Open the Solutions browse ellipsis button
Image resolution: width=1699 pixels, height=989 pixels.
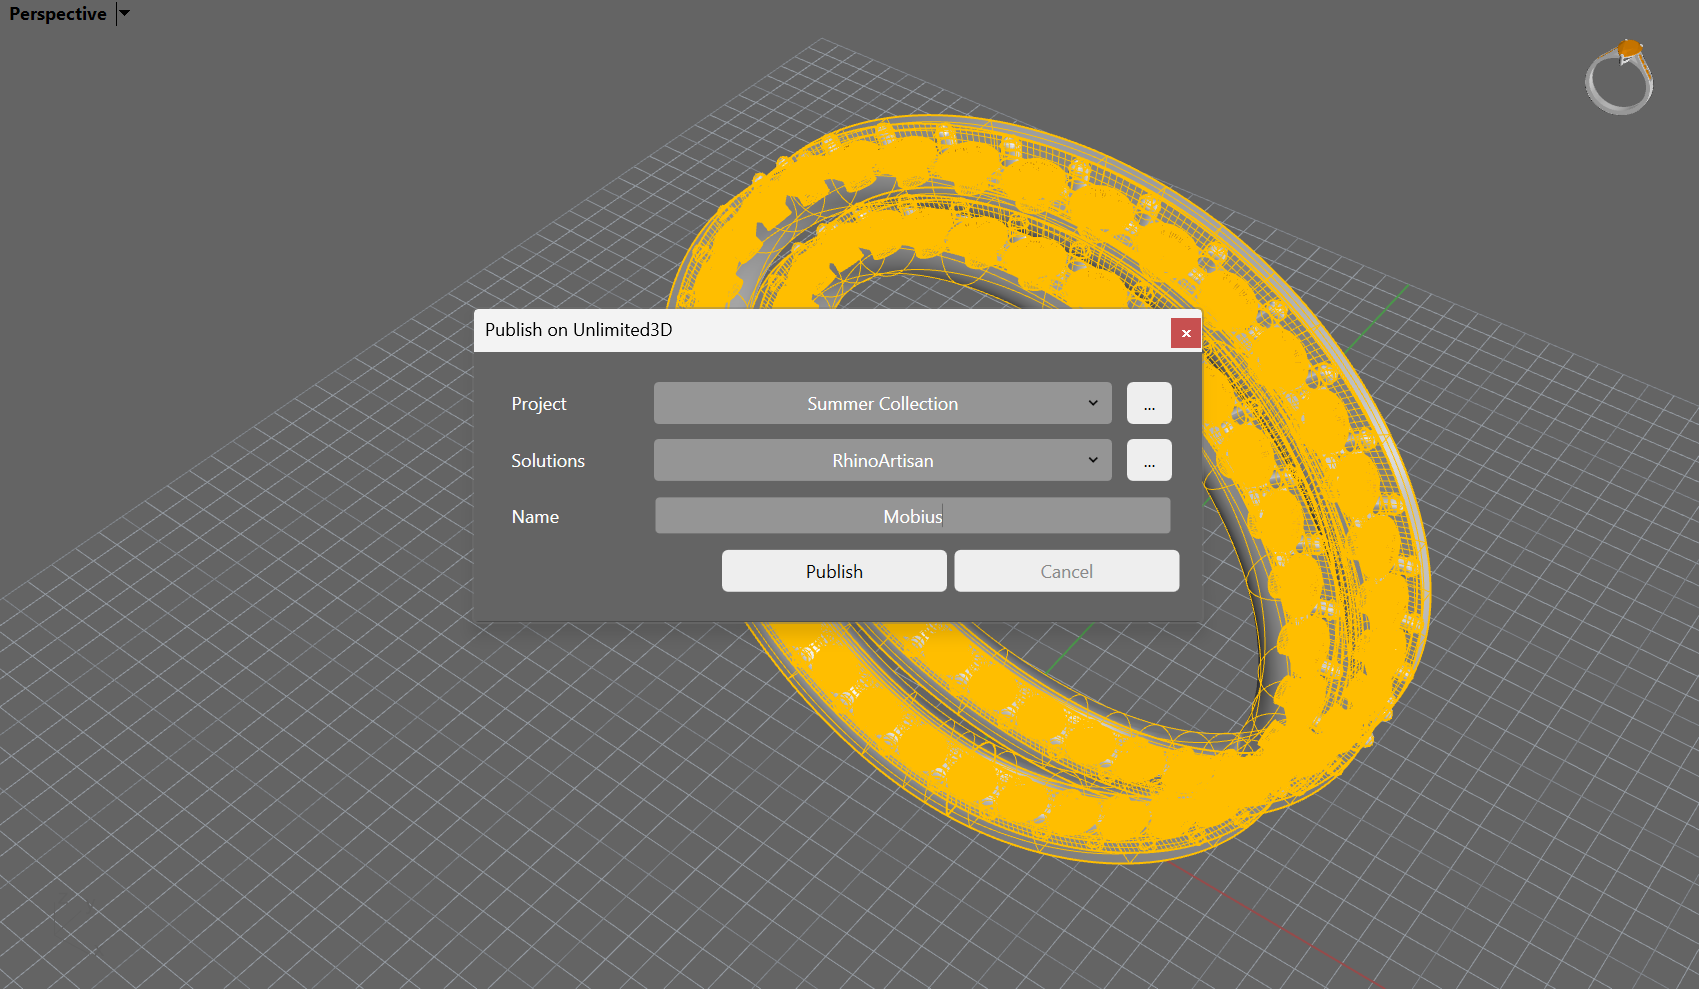(1149, 461)
